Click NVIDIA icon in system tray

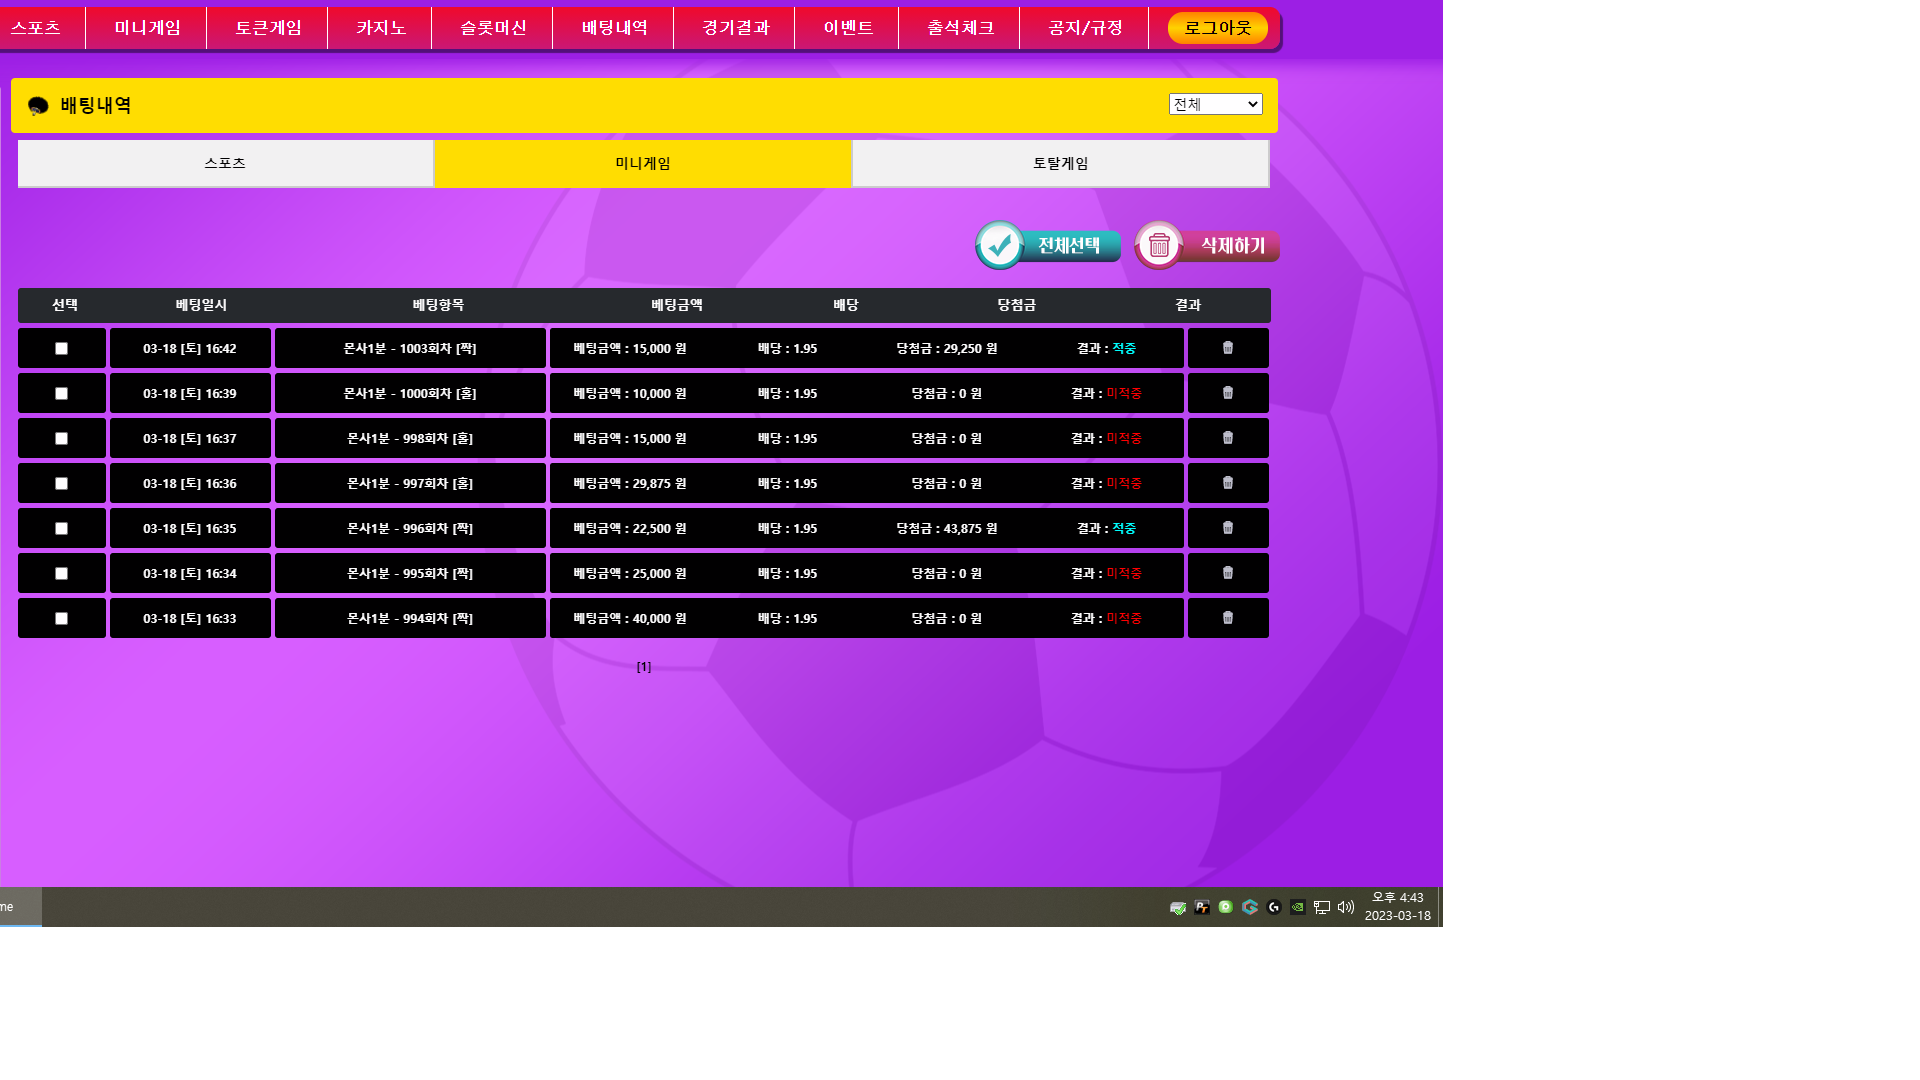[1298, 907]
